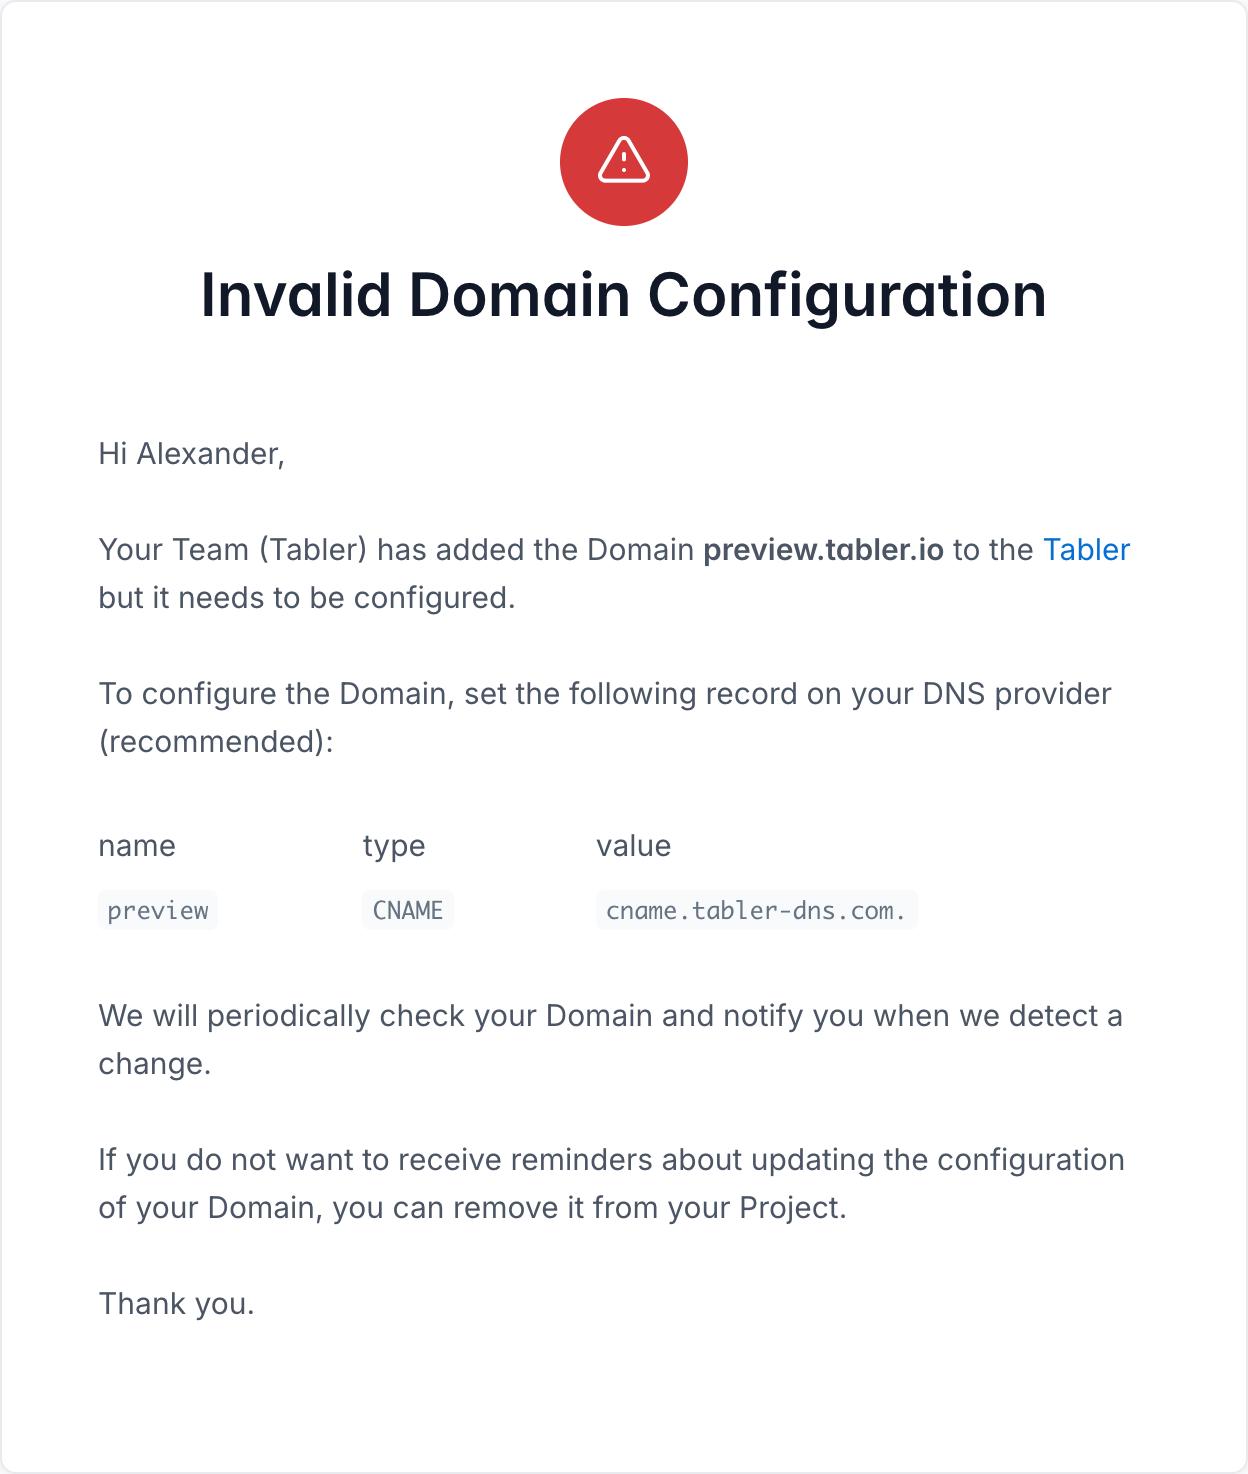Click the "name" column header

click(x=137, y=846)
